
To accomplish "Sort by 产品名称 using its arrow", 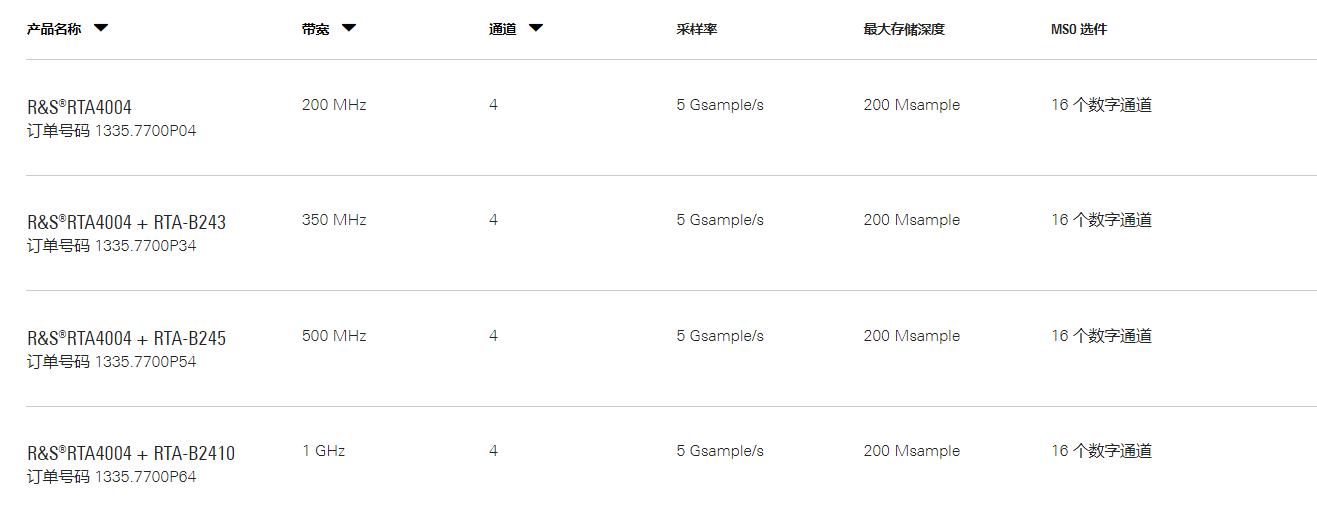I will coord(101,28).
